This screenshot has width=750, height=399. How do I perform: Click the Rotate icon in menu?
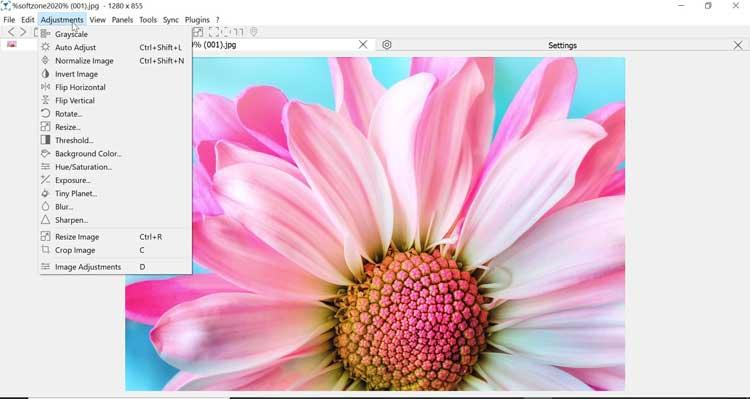point(45,113)
